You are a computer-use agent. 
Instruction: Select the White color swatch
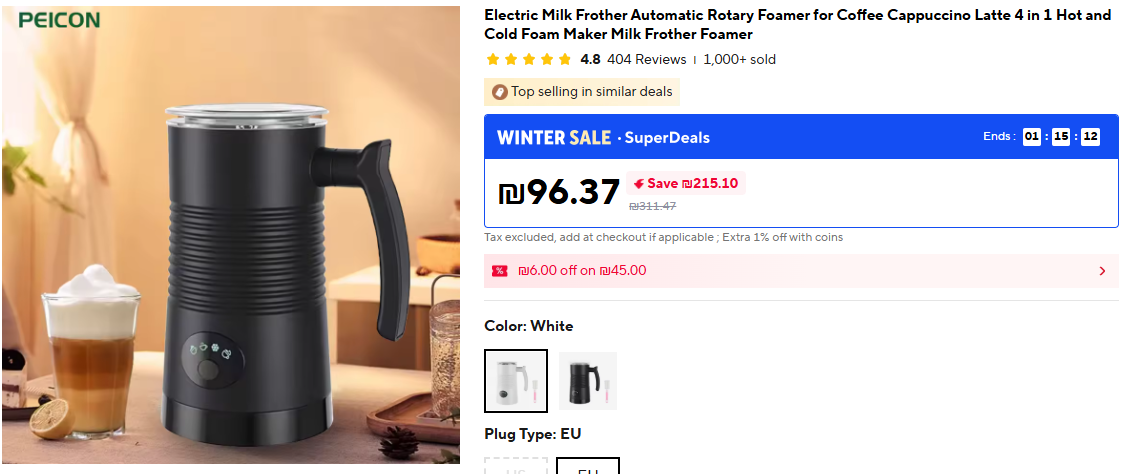pyautogui.click(x=516, y=381)
